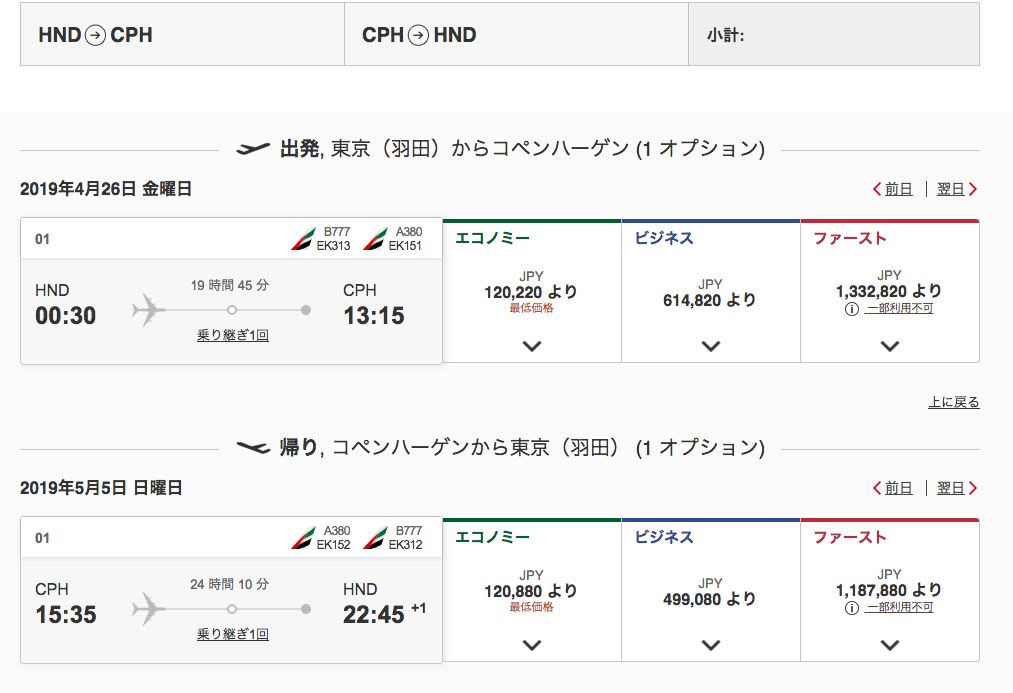Open outbound 乗り継ぎ1回 connection details
This screenshot has height=693, width=1013.
(233, 336)
